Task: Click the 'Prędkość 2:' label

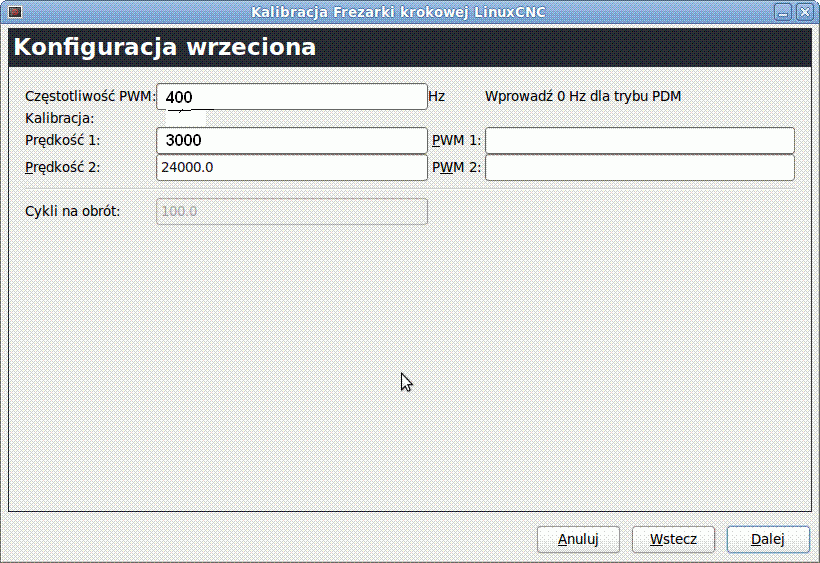Action: (62, 167)
